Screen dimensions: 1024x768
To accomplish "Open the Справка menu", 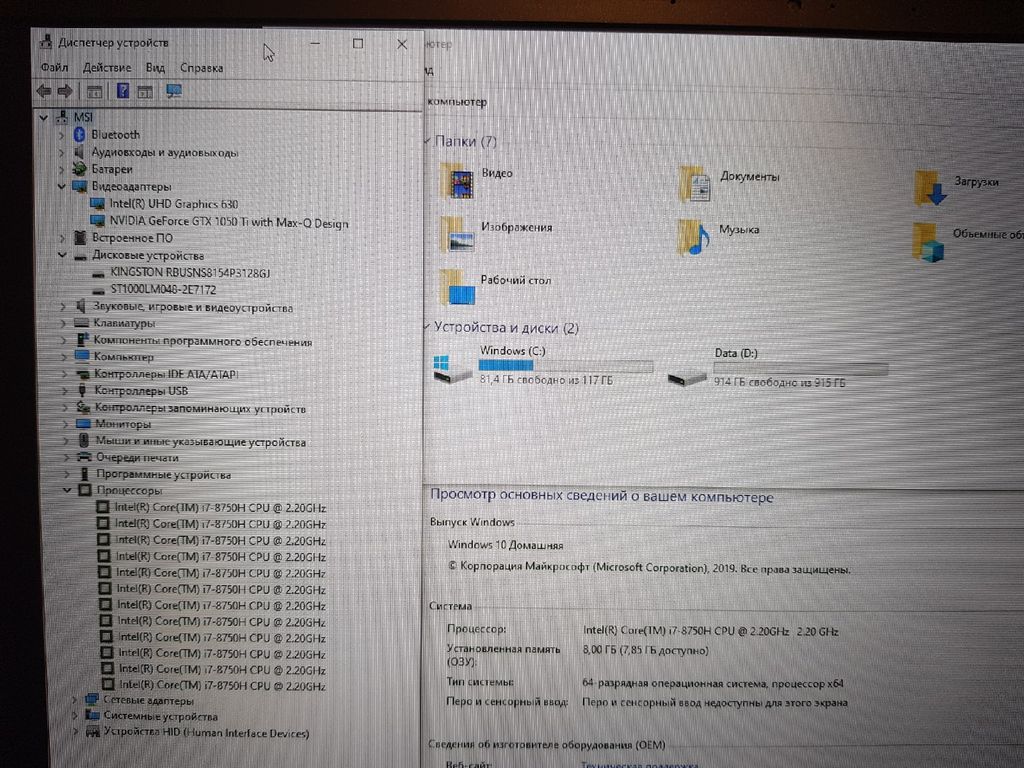I will click(x=201, y=67).
